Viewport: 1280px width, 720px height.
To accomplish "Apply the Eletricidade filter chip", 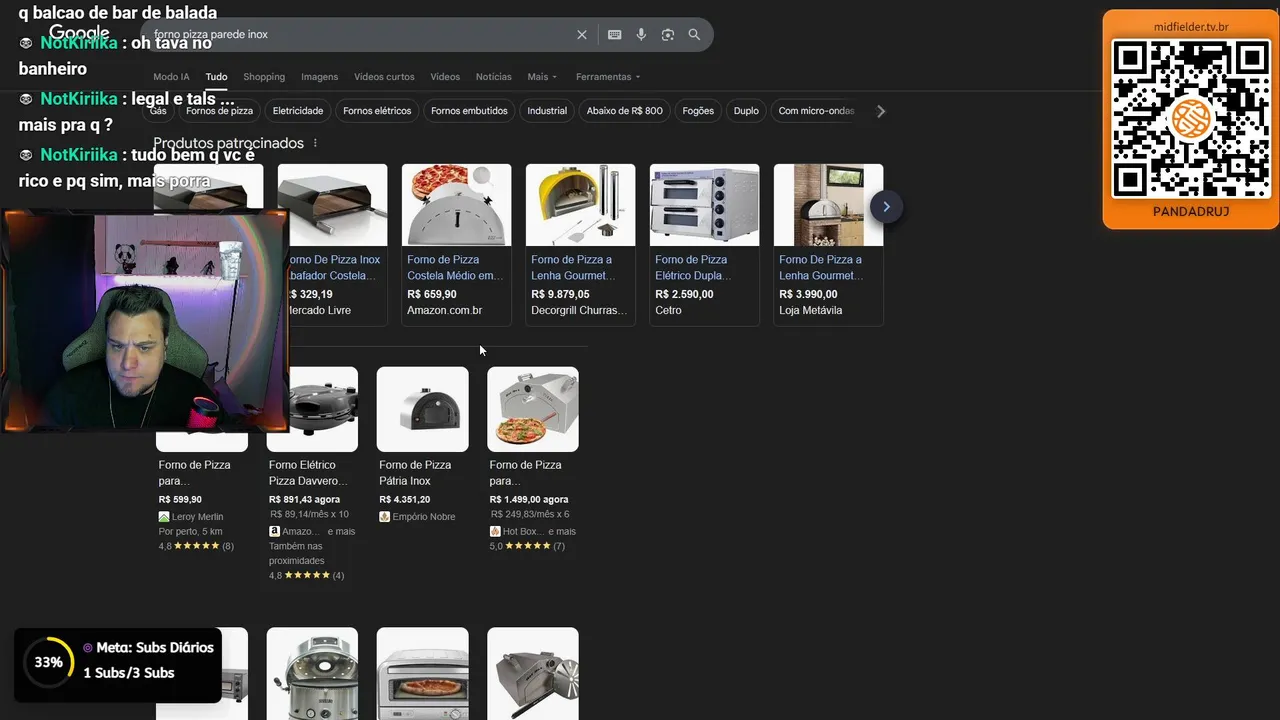I will (x=298, y=111).
